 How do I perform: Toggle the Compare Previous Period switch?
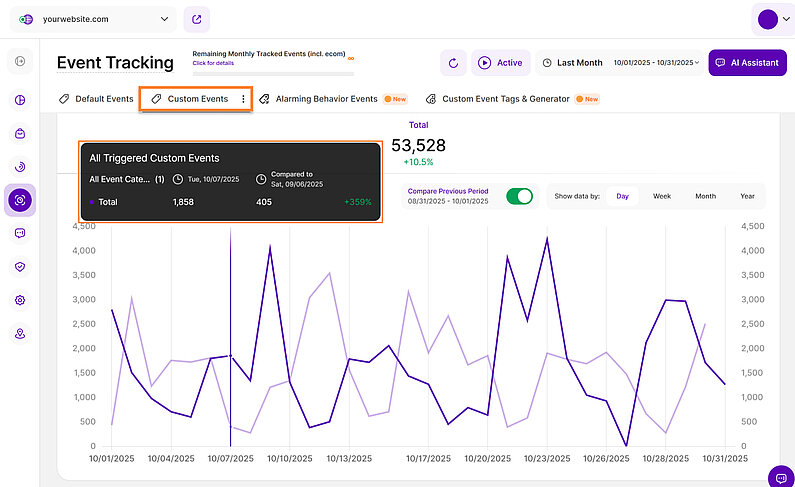519,196
